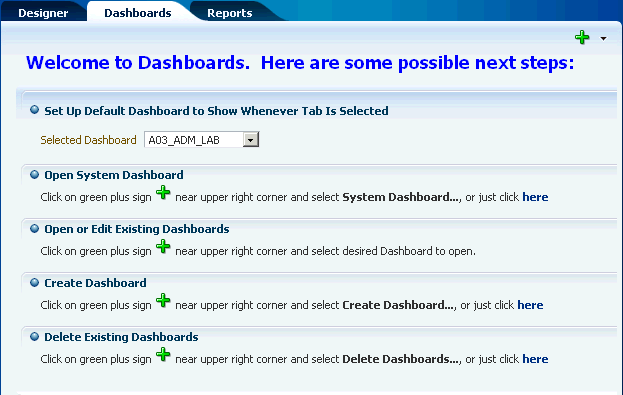This screenshot has width=623, height=395.
Task: Follow the 'here' link for Create Dashboard
Action: click(530, 305)
